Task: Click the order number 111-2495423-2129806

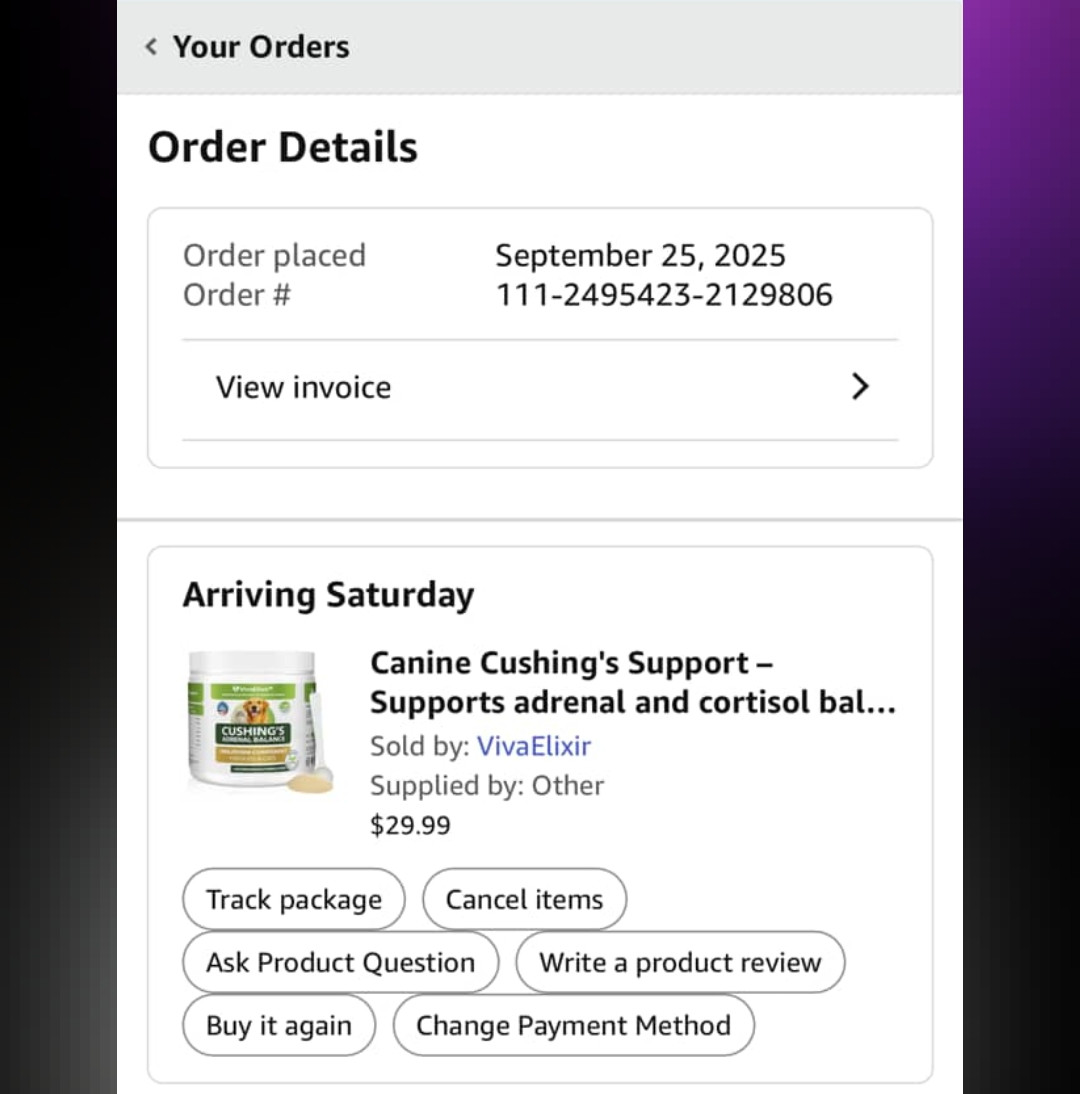Action: pyautogui.click(x=664, y=295)
